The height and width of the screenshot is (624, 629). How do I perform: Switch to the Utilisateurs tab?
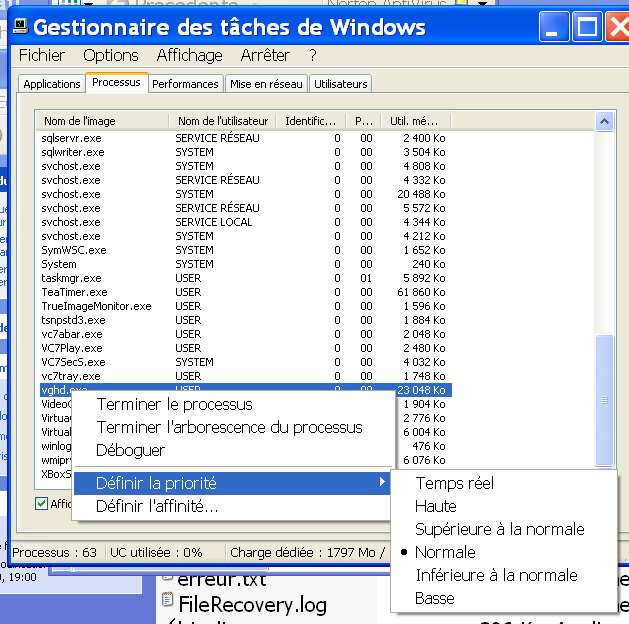(x=341, y=84)
